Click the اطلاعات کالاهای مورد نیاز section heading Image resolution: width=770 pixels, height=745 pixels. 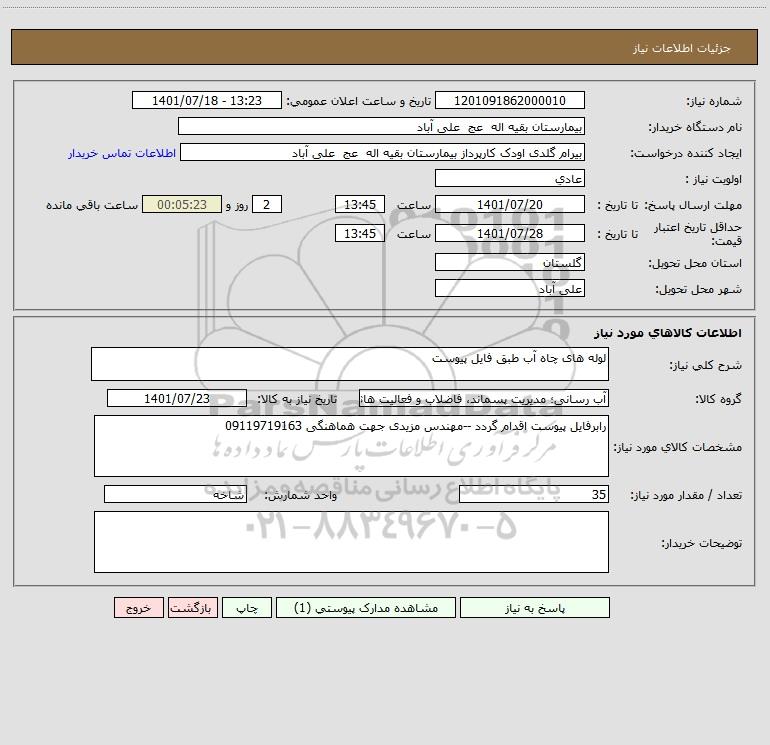(668, 333)
